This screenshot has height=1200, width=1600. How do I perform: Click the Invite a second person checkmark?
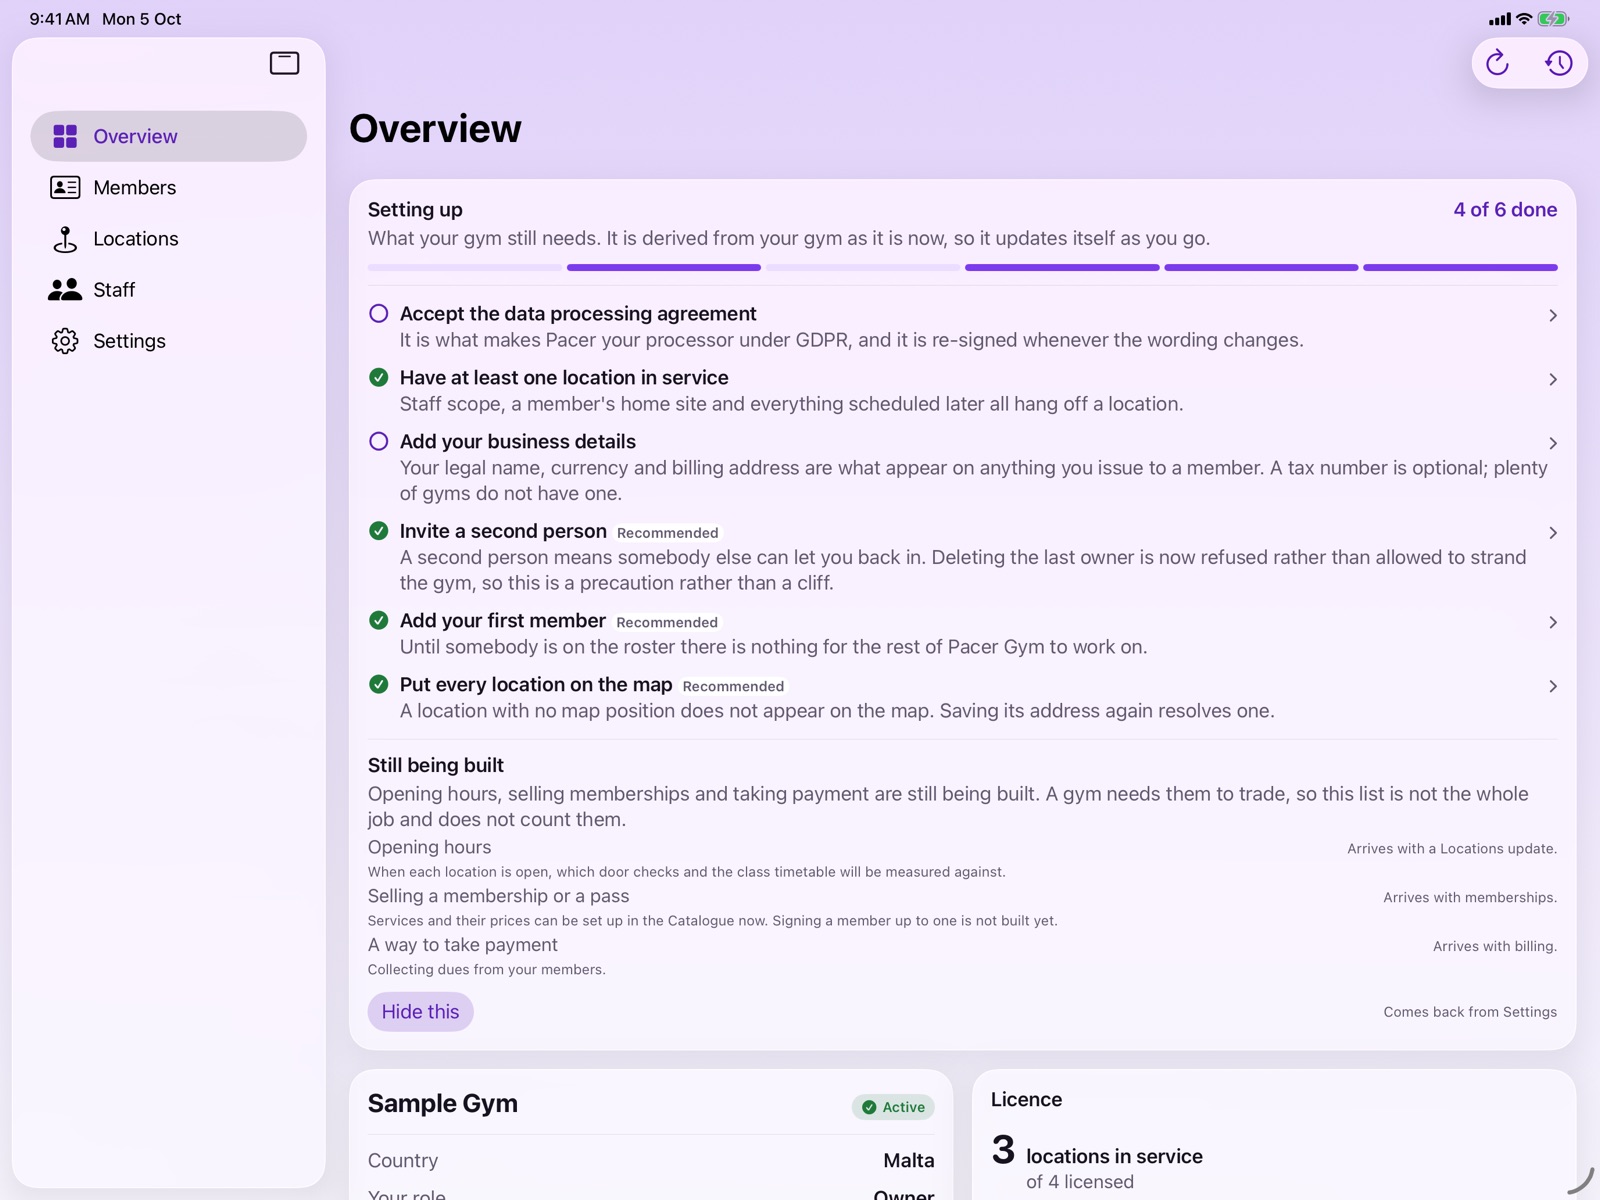coord(379,531)
